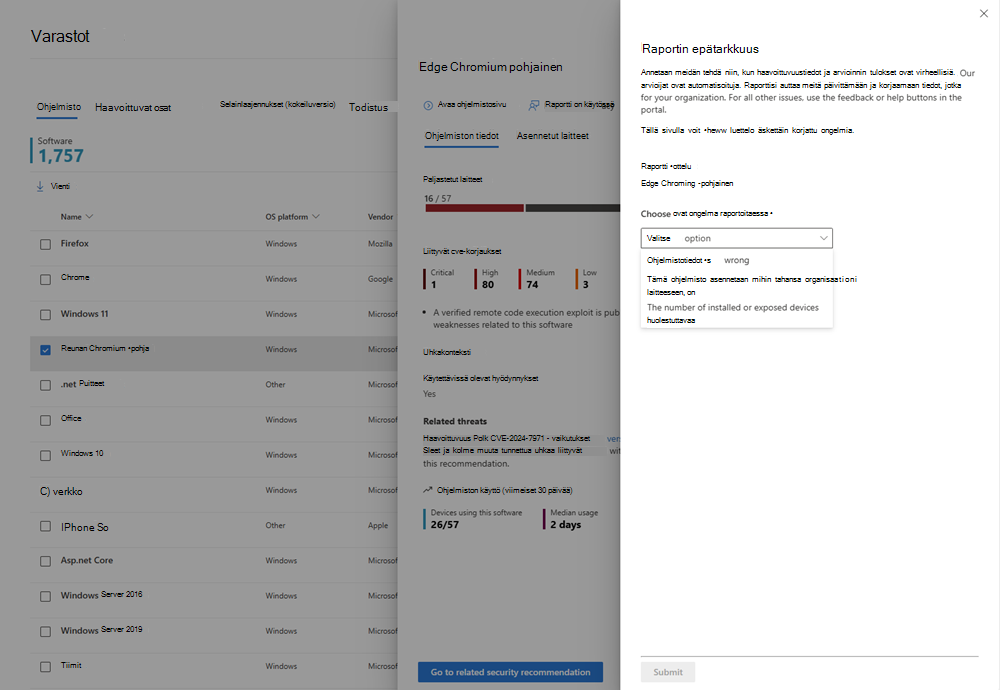Uncheck the Reunan Chromium row checkbox
This screenshot has width=1000, height=690.
click(45, 350)
